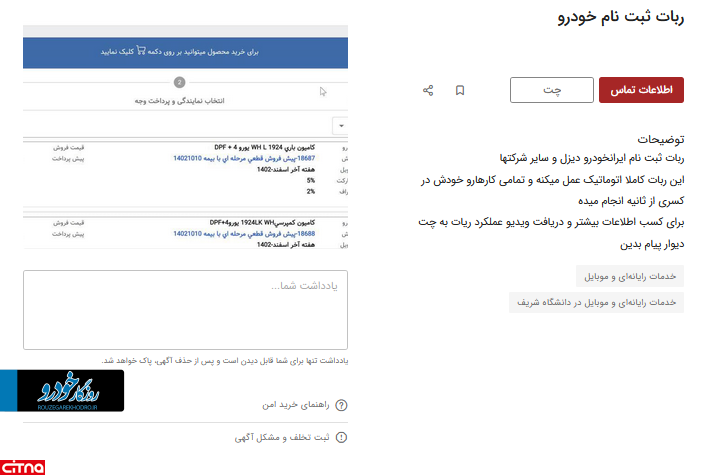703x475 pixels.
Task: Click the ad title ربات ثبت نام خودرو
Action: [x=621, y=20]
